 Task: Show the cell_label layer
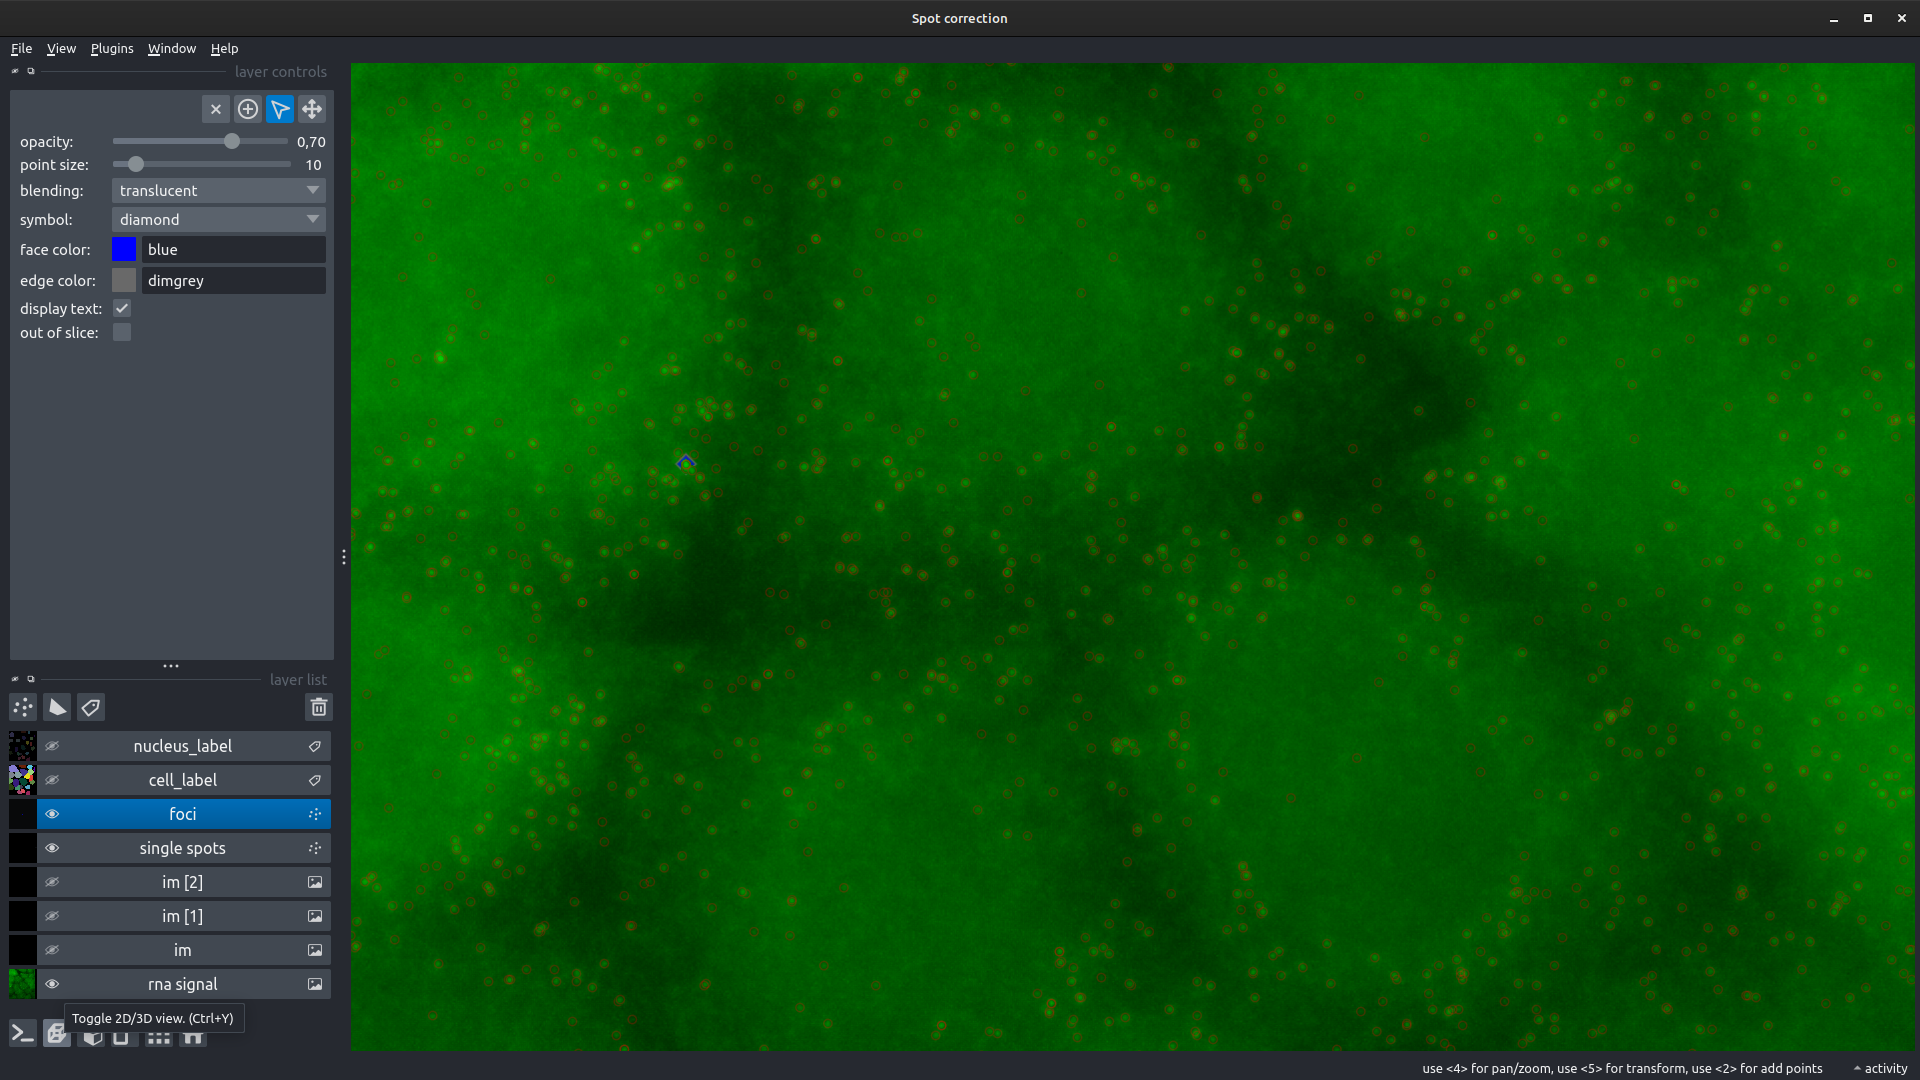pos(52,781)
